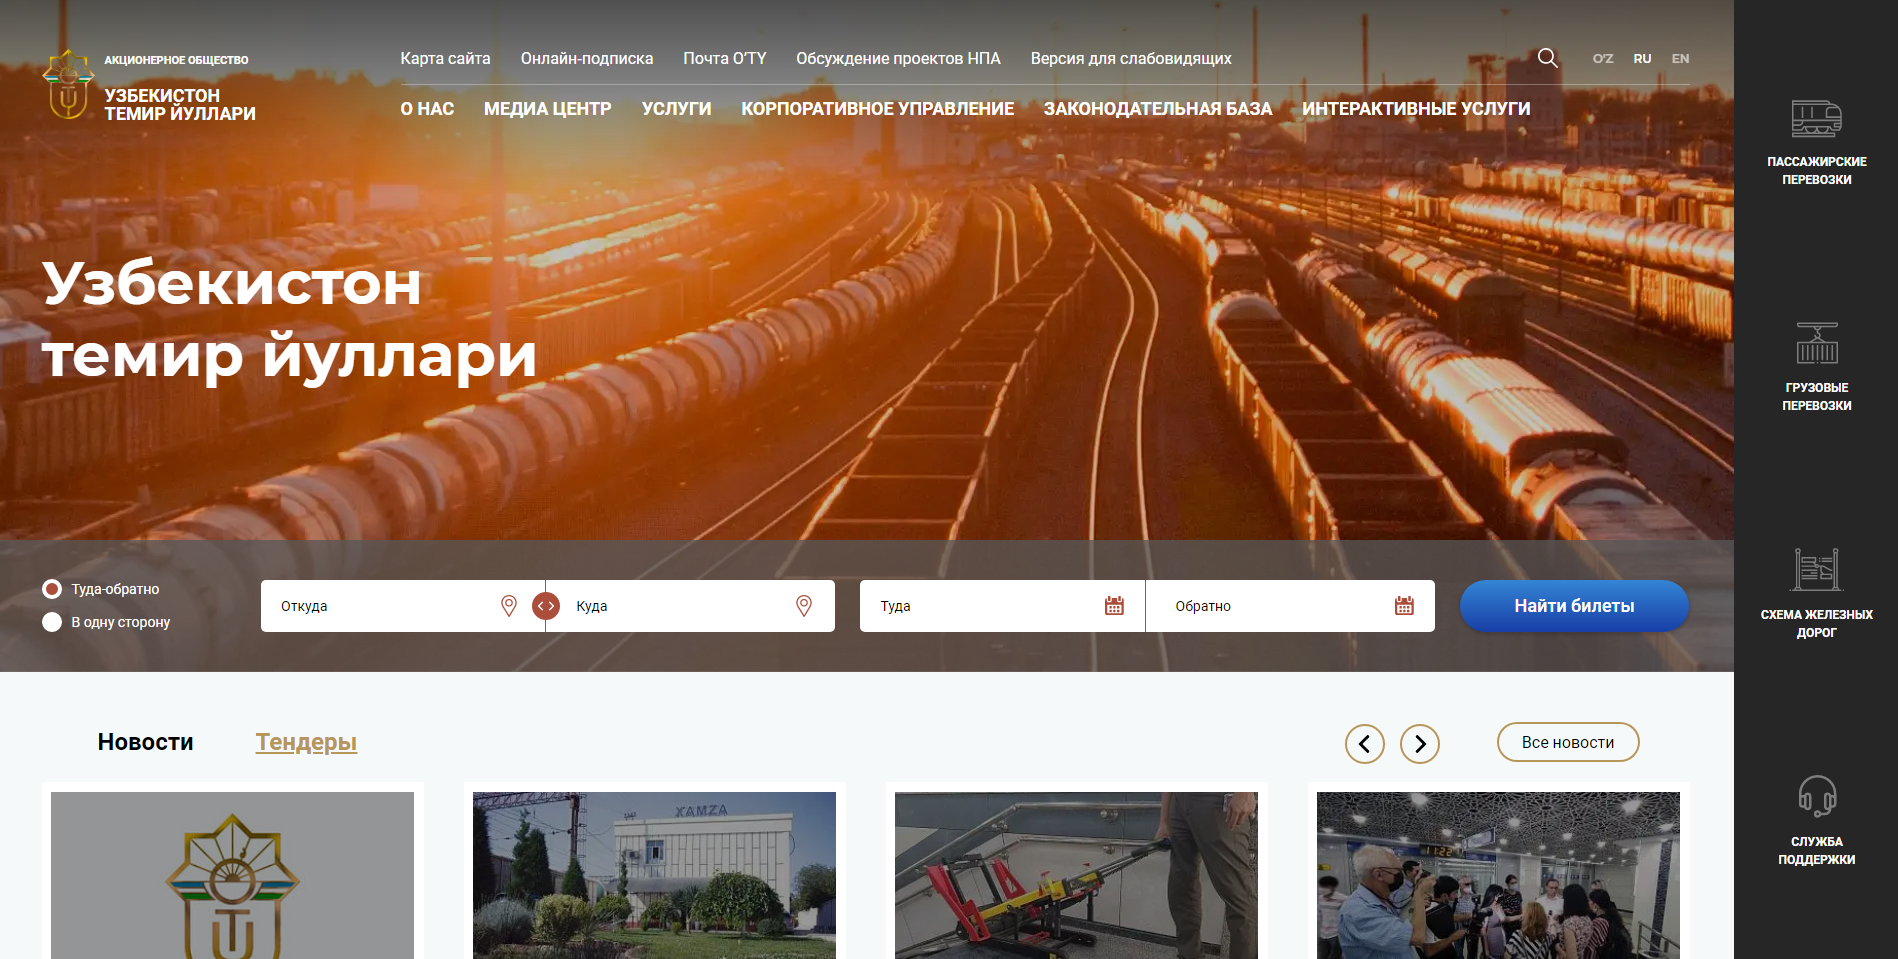Open the support service headset icon
Viewport: 1898px width, 959px height.
tap(1817, 797)
